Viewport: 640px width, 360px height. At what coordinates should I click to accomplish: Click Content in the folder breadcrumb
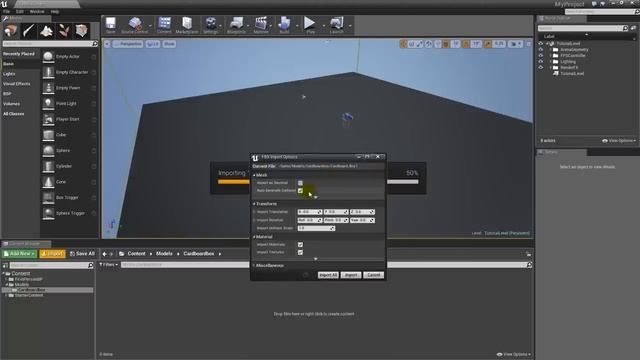136,253
